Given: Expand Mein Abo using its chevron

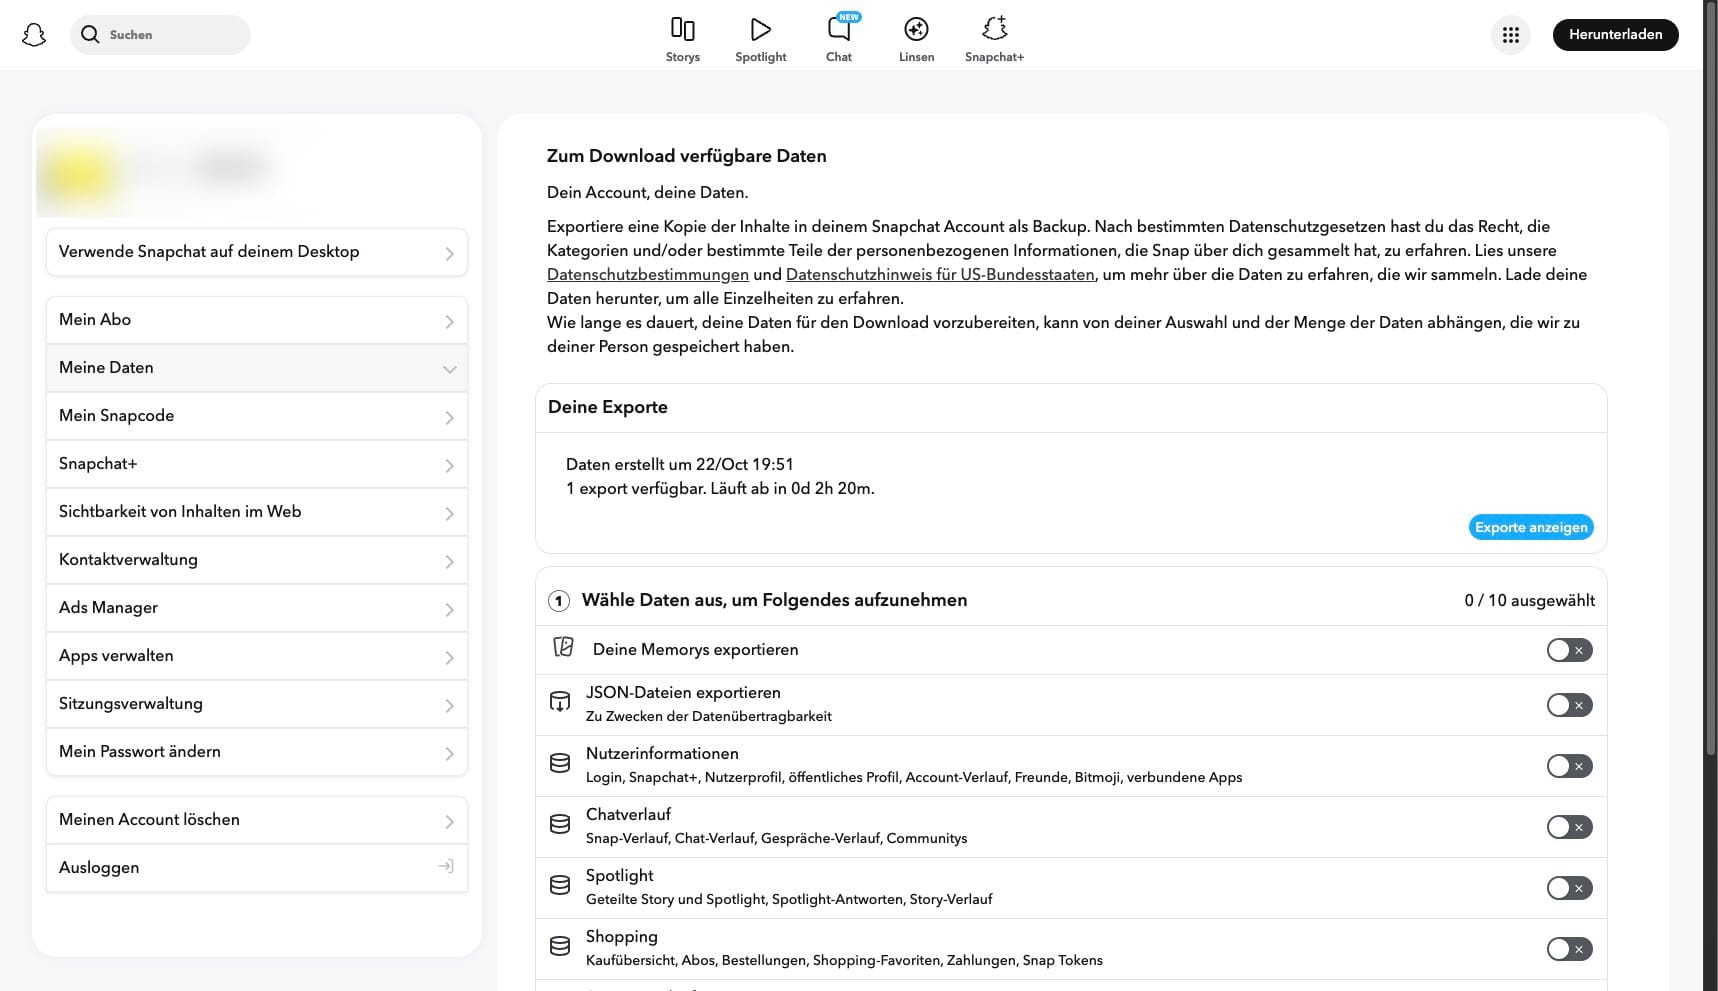Looking at the screenshot, I should click(449, 321).
